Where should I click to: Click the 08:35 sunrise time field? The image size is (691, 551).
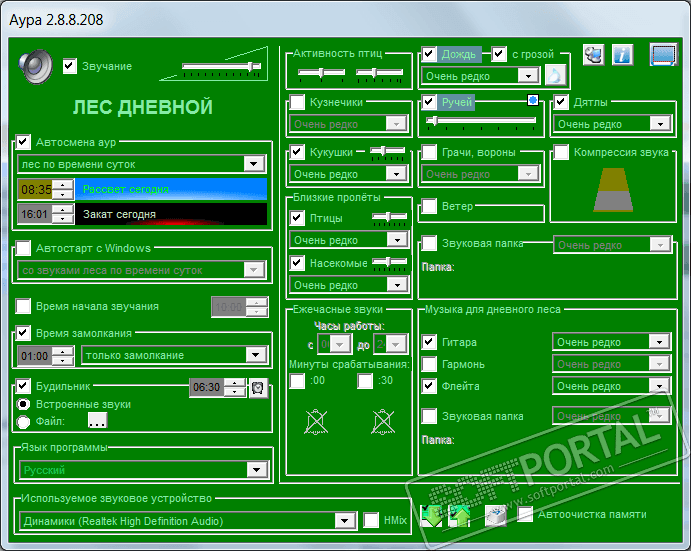click(x=35, y=190)
